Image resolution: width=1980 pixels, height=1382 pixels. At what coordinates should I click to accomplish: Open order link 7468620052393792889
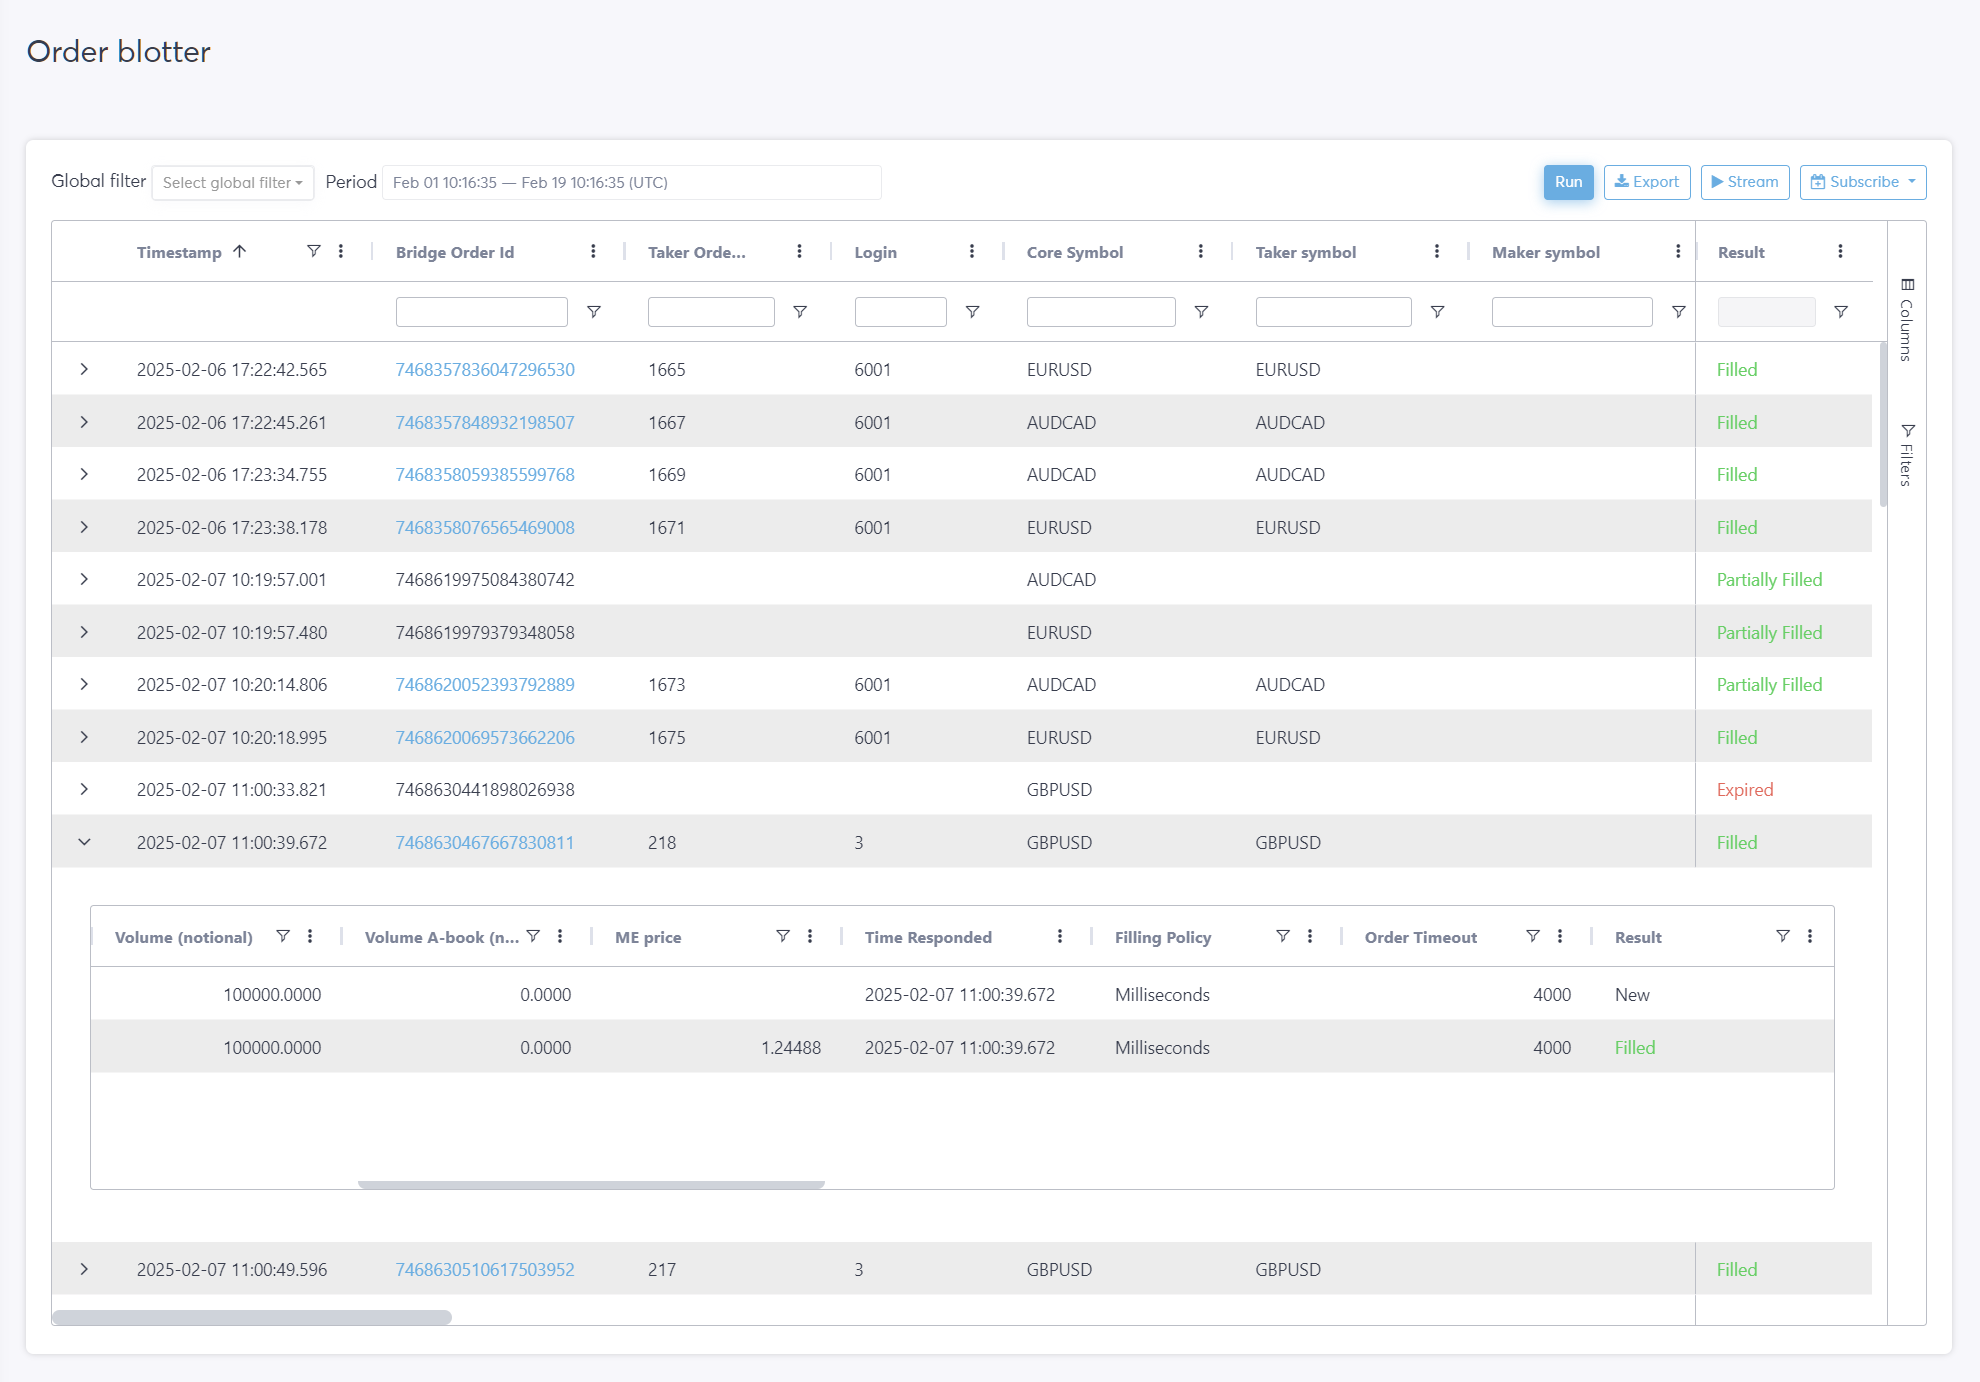tap(485, 684)
